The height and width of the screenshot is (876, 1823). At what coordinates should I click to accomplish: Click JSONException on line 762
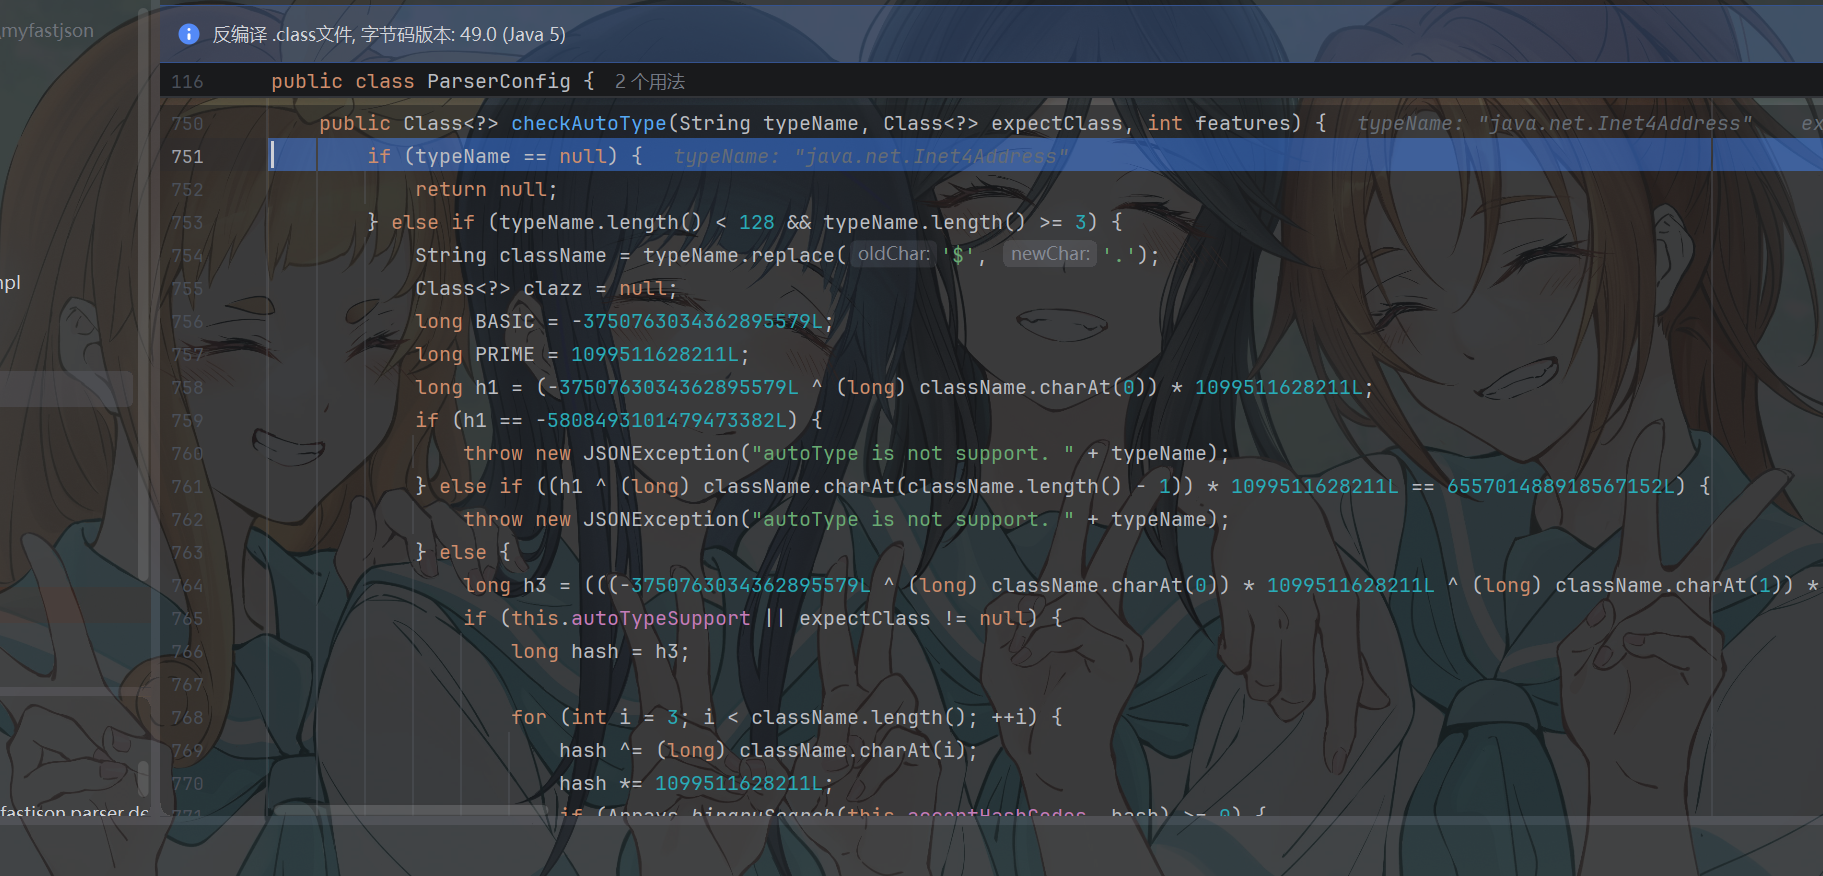pos(661,520)
